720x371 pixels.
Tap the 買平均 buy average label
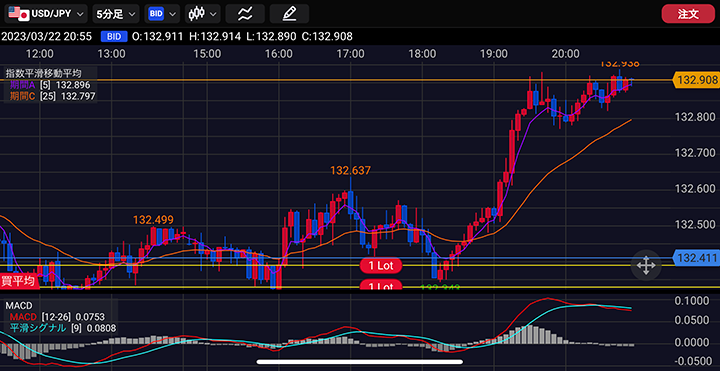[x=18, y=281]
